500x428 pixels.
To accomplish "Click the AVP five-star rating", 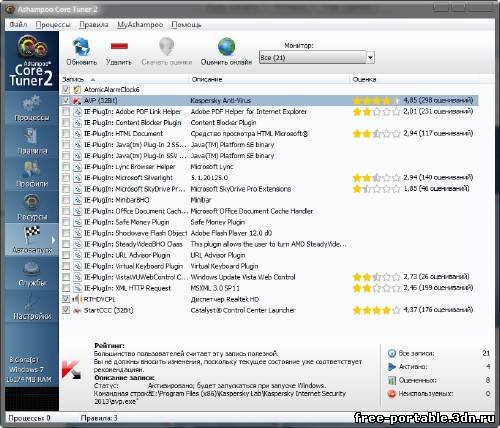I will tap(376, 100).
